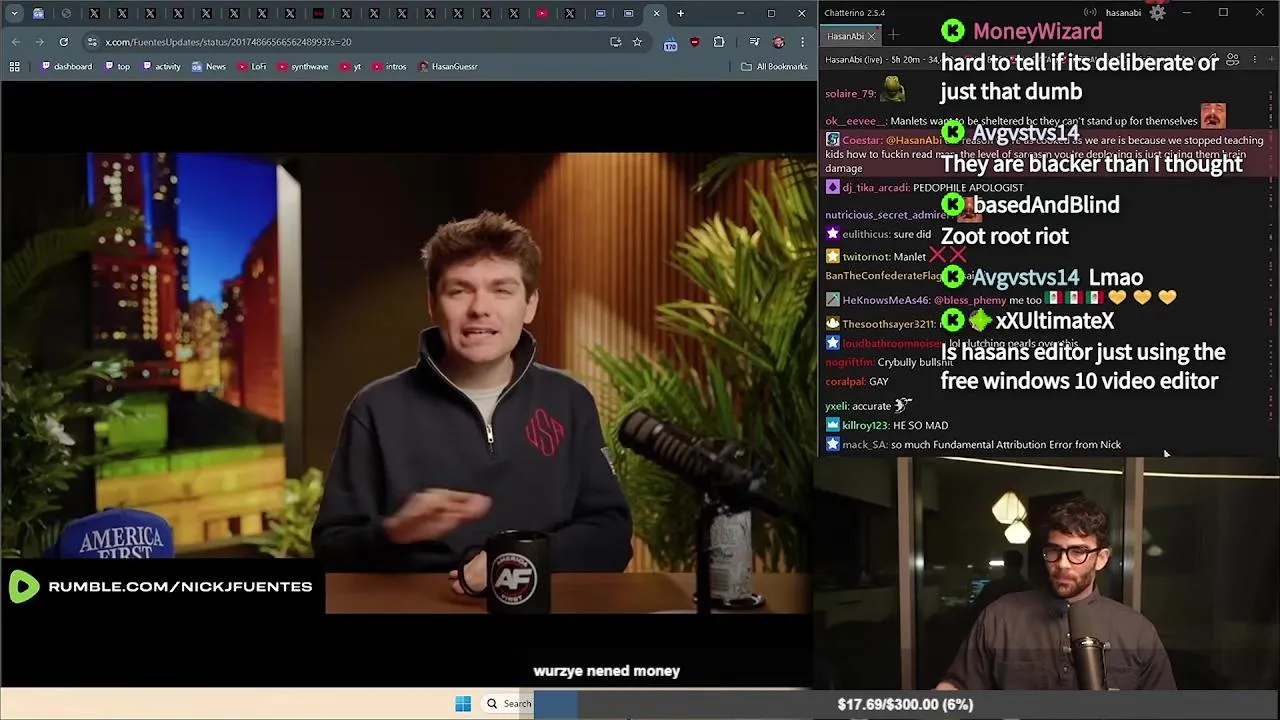Open the LoFi bookmark
This screenshot has width=1280, height=720.
tap(251, 66)
